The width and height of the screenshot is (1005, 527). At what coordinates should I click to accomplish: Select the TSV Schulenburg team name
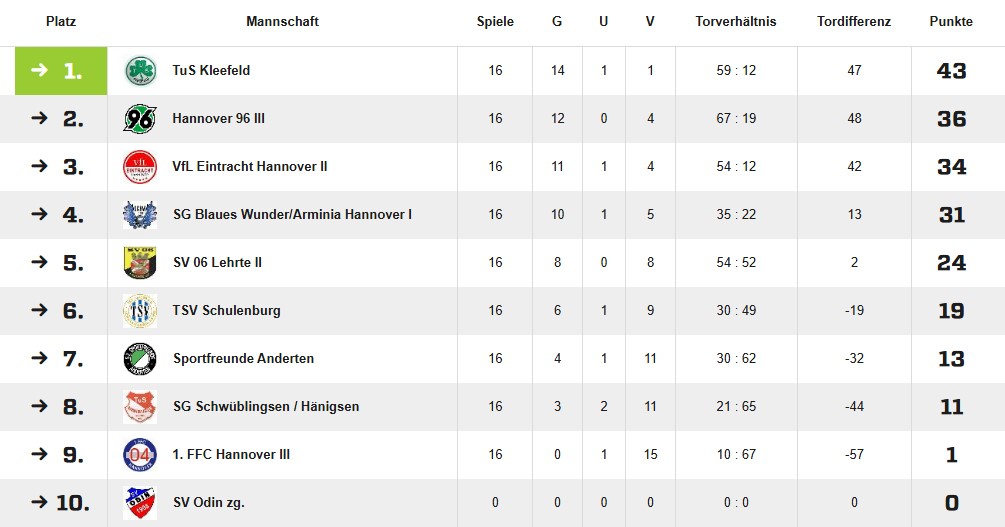coord(226,310)
